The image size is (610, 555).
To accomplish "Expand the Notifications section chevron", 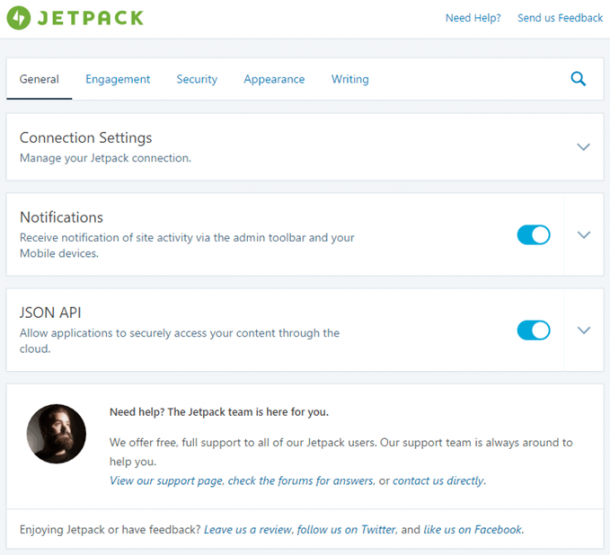I will coord(584,235).
